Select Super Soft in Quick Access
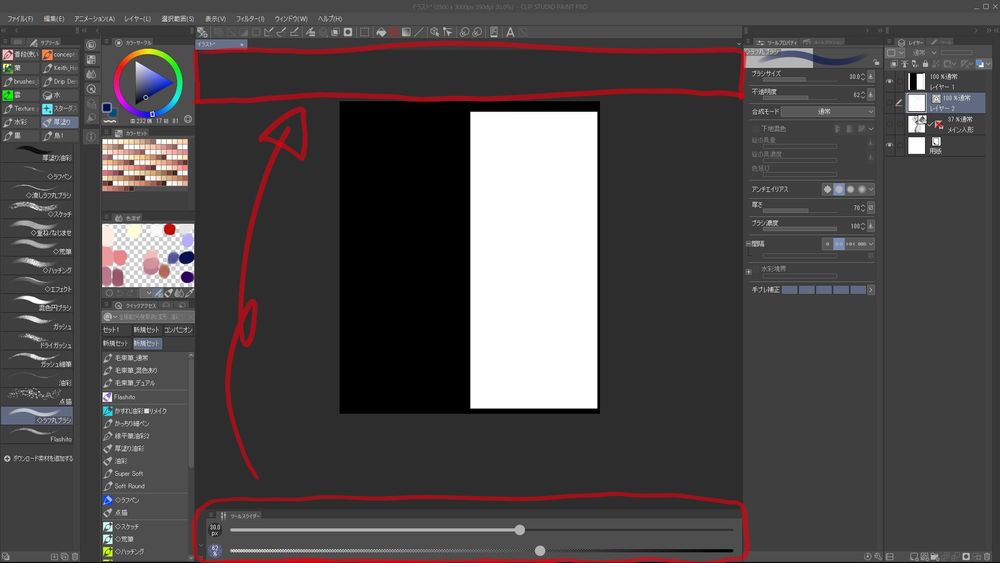1000x563 pixels. [129, 474]
